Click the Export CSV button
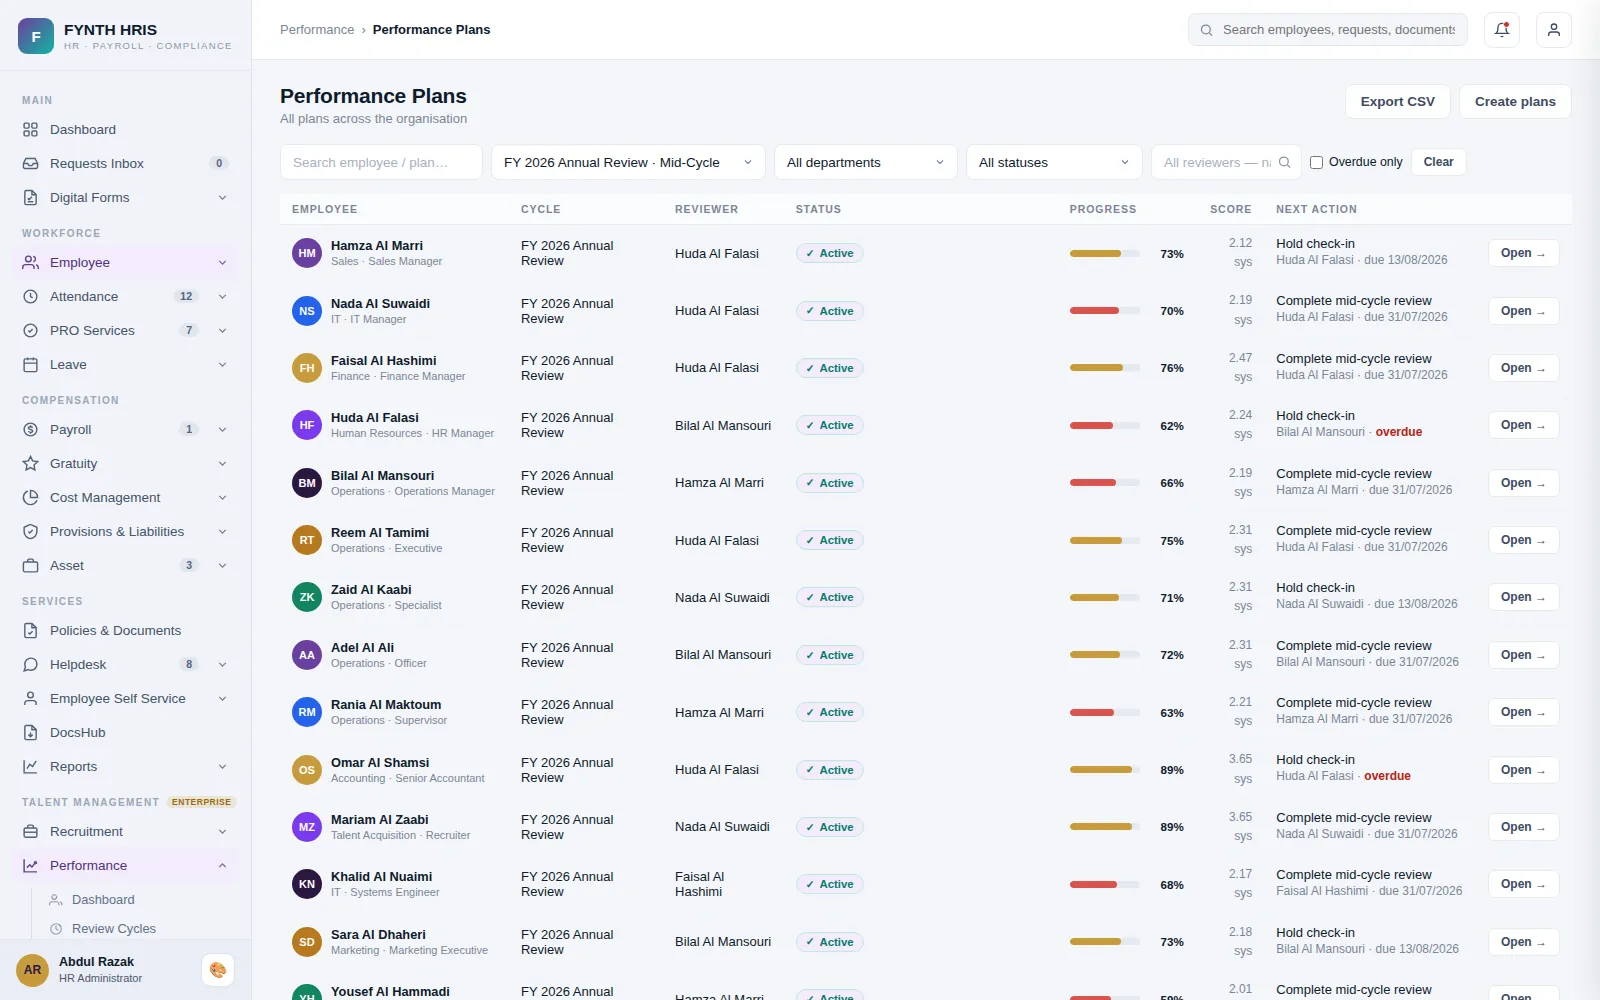The image size is (1600, 1000). pos(1397,102)
